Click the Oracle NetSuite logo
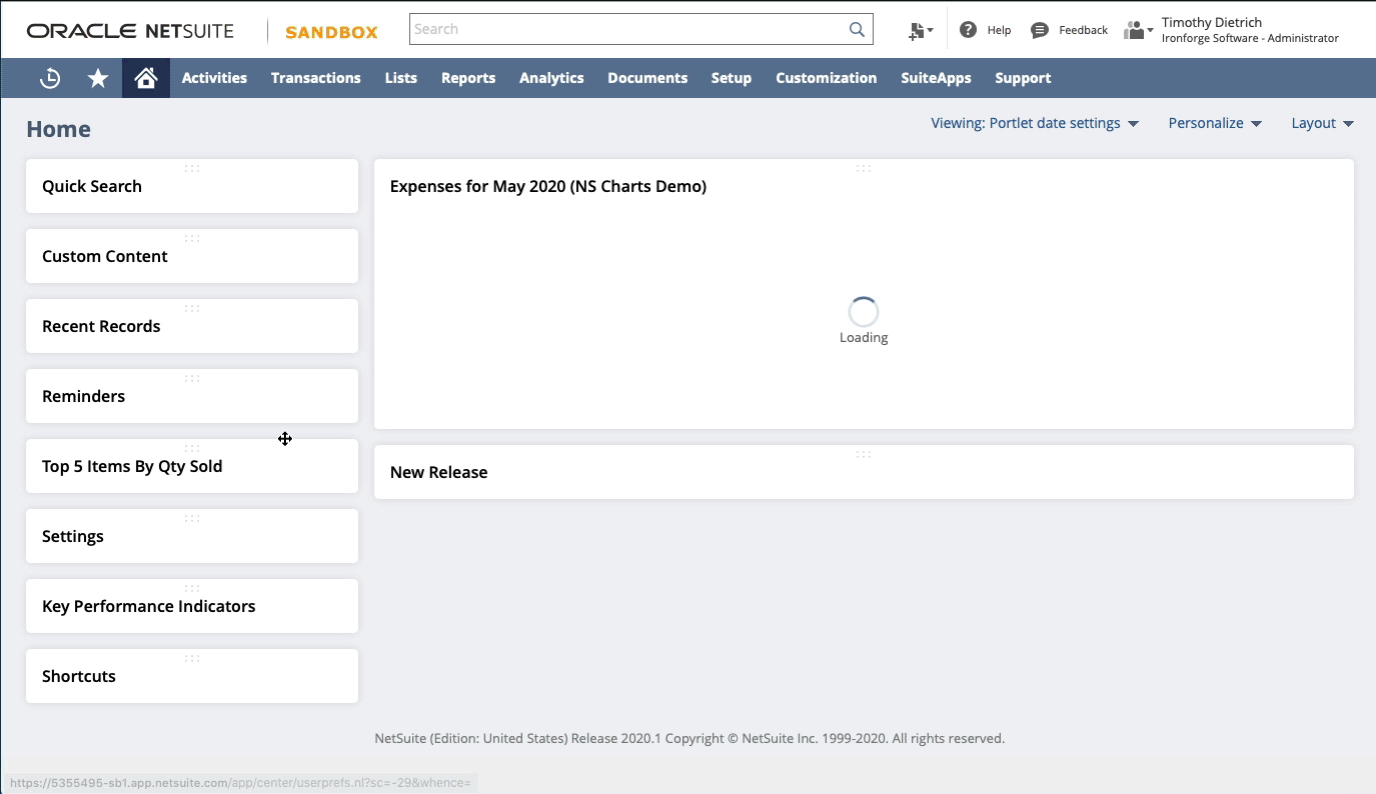 coord(130,31)
